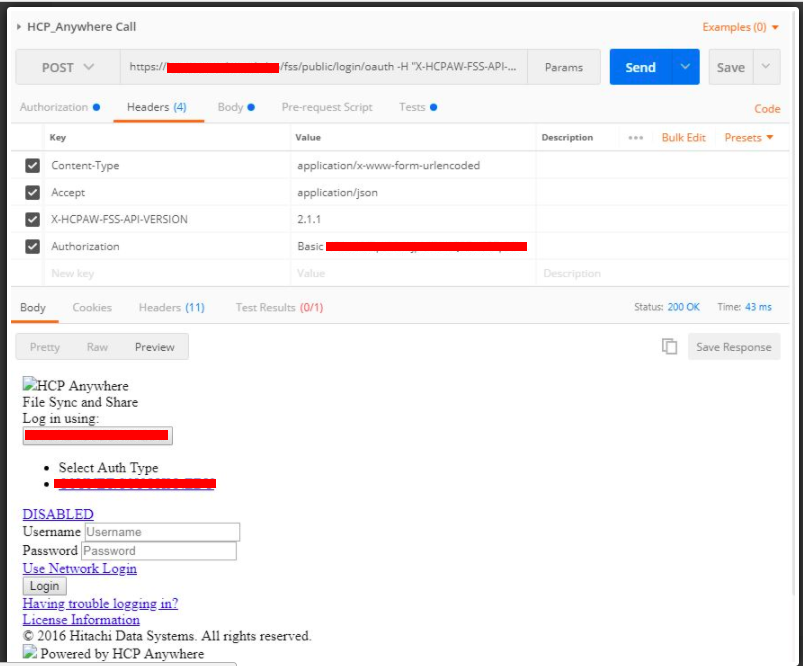Image resolution: width=803 pixels, height=666 pixels.
Task: Click the application/x-www-form-urlencoded value cell
Action: [x=413, y=165]
